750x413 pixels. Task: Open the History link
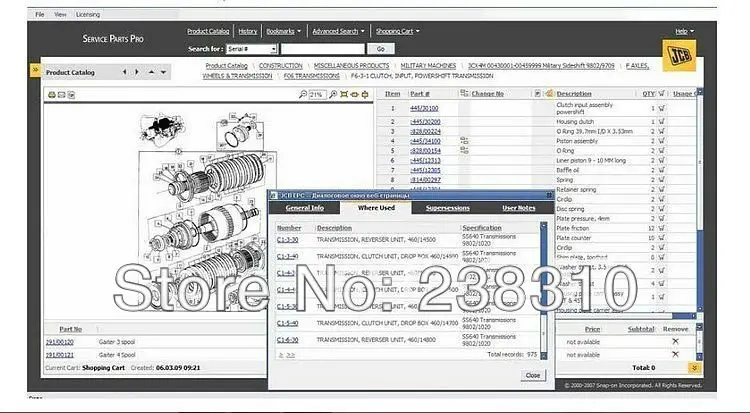coord(248,31)
